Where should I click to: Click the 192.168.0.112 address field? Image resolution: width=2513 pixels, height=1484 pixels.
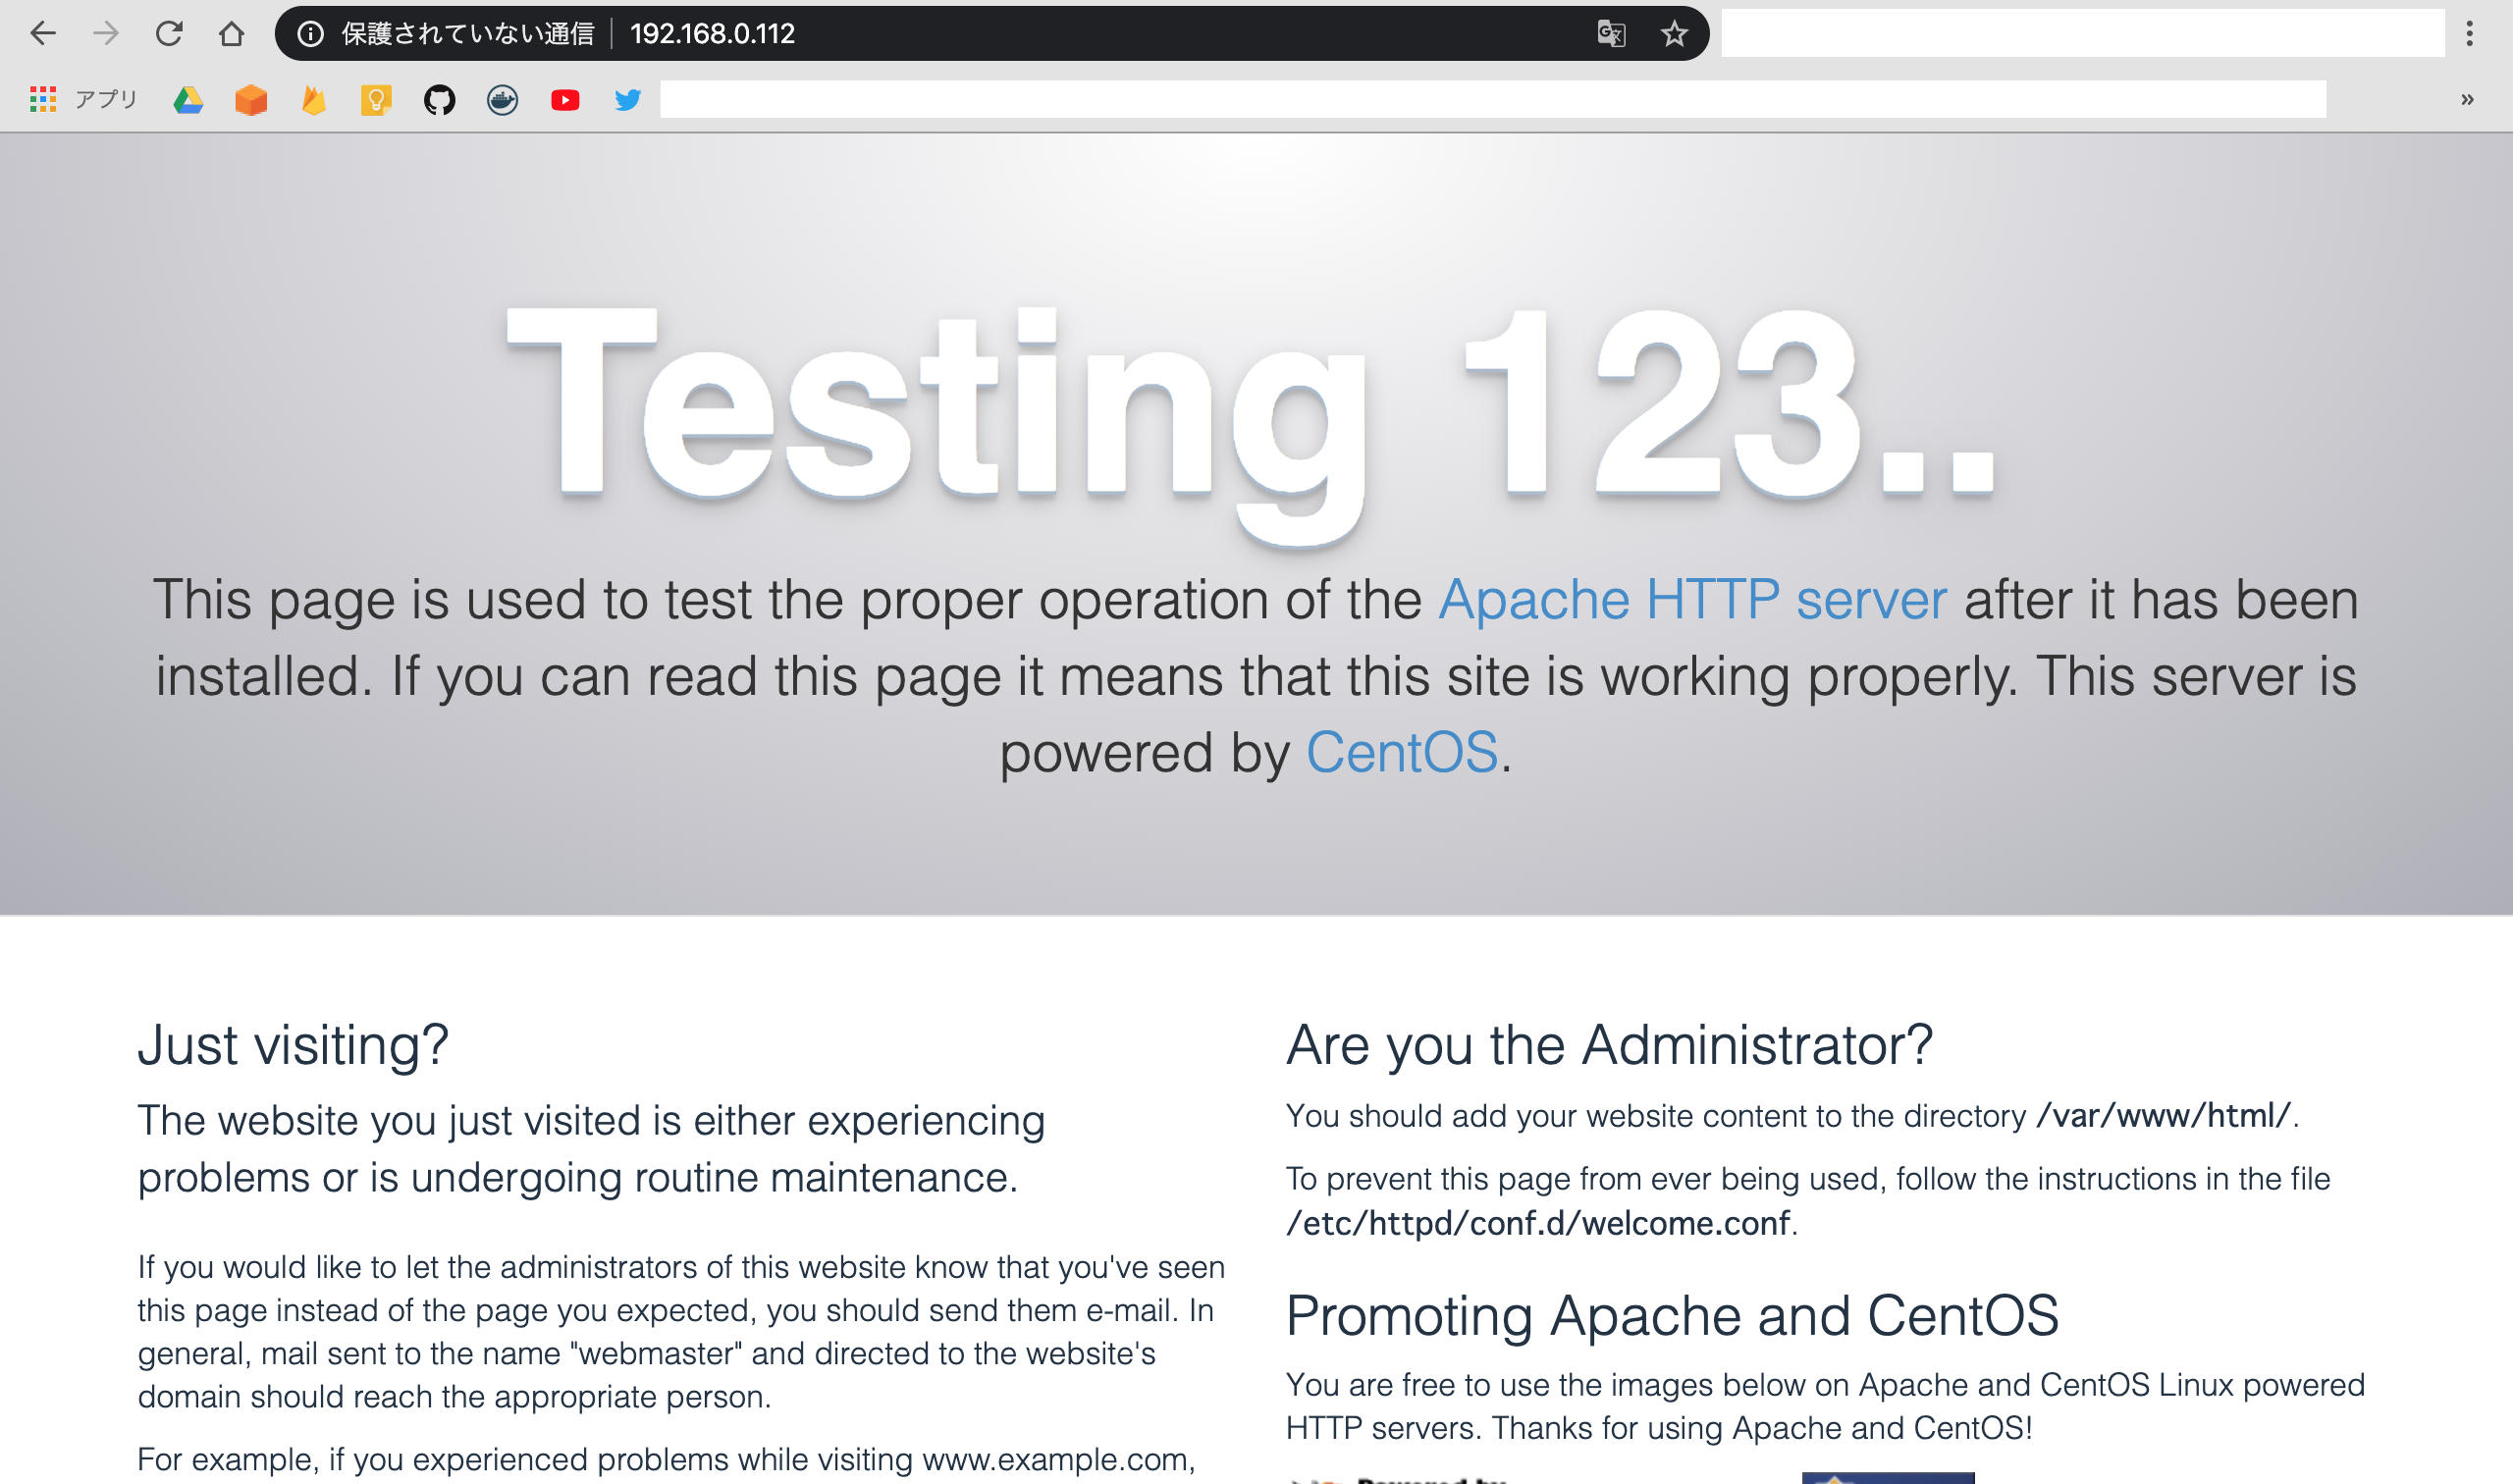[x=712, y=34]
